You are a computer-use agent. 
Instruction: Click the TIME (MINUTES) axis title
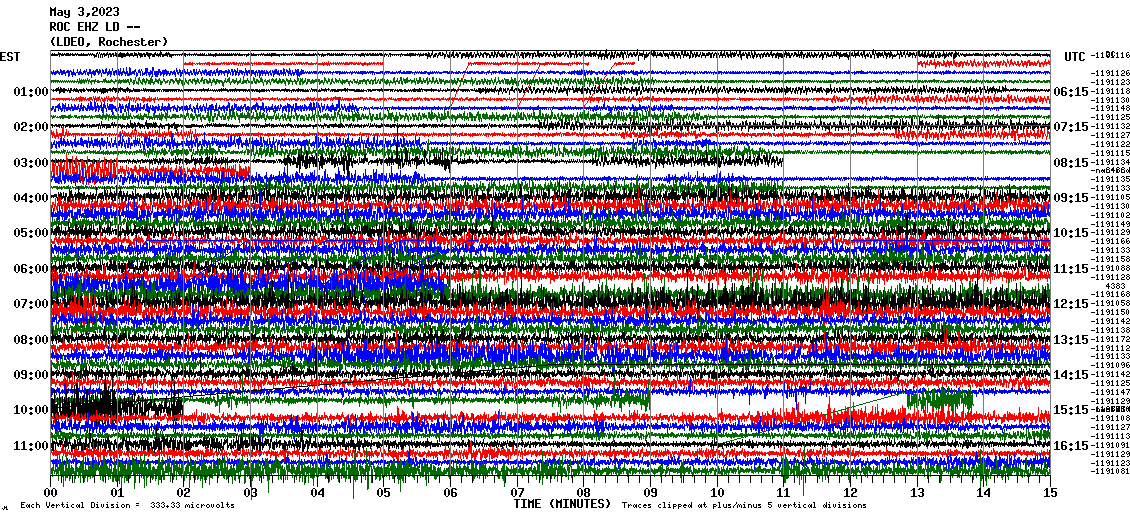pos(562,505)
